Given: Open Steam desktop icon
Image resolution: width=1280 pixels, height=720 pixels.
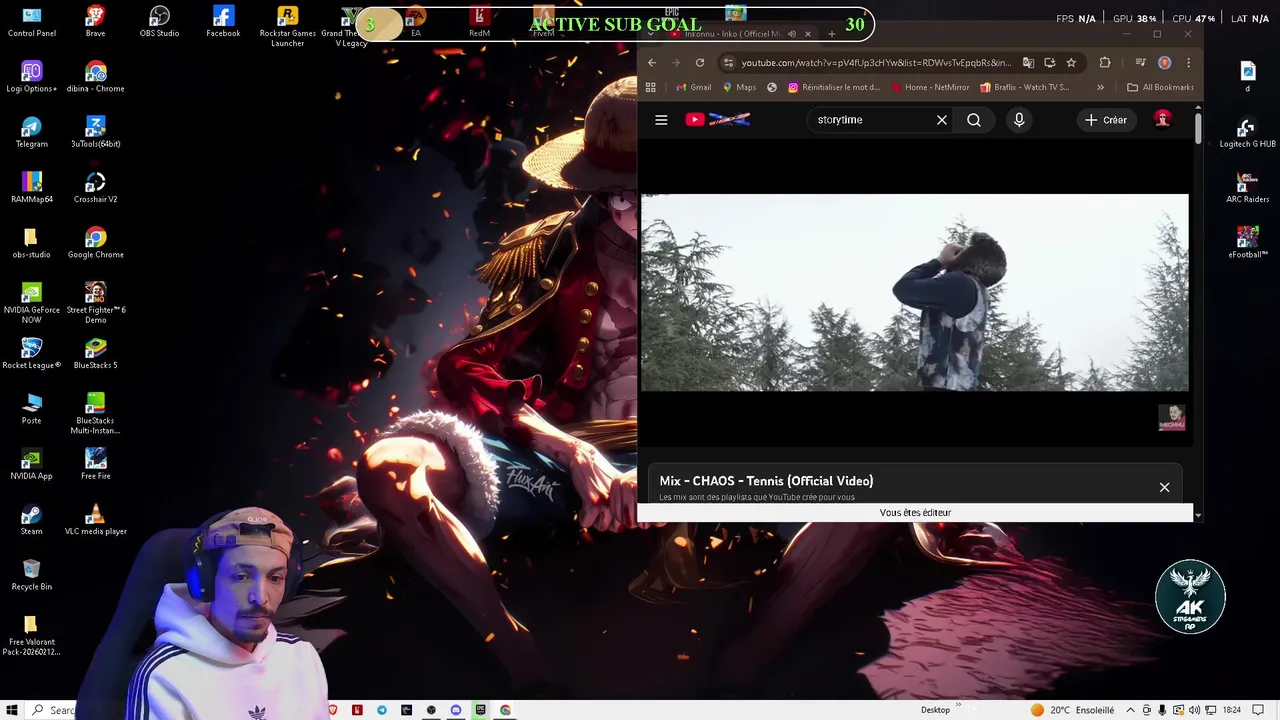Looking at the screenshot, I should (31, 520).
